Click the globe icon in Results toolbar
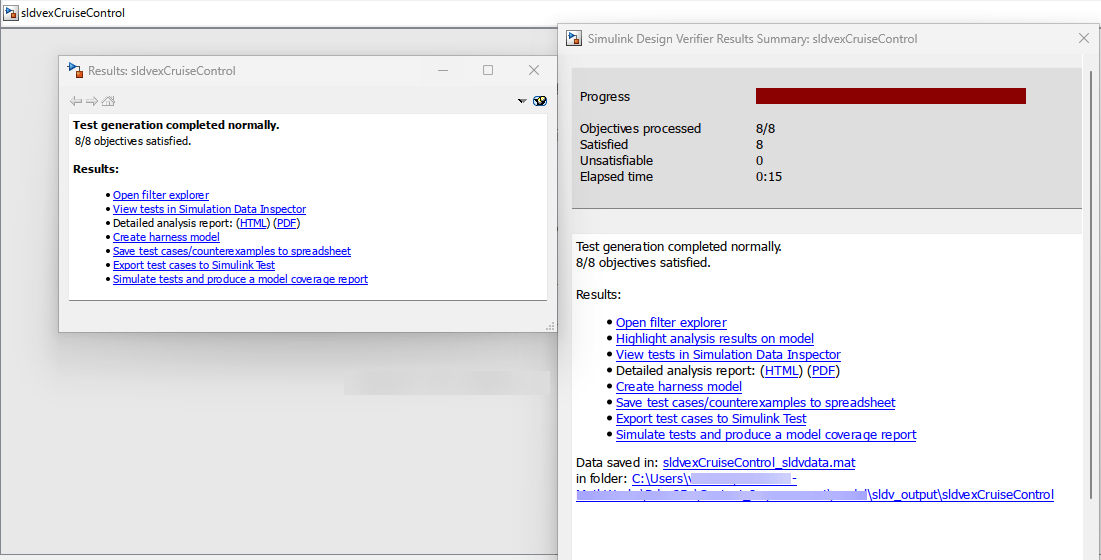The width and height of the screenshot is (1101, 560). (540, 101)
